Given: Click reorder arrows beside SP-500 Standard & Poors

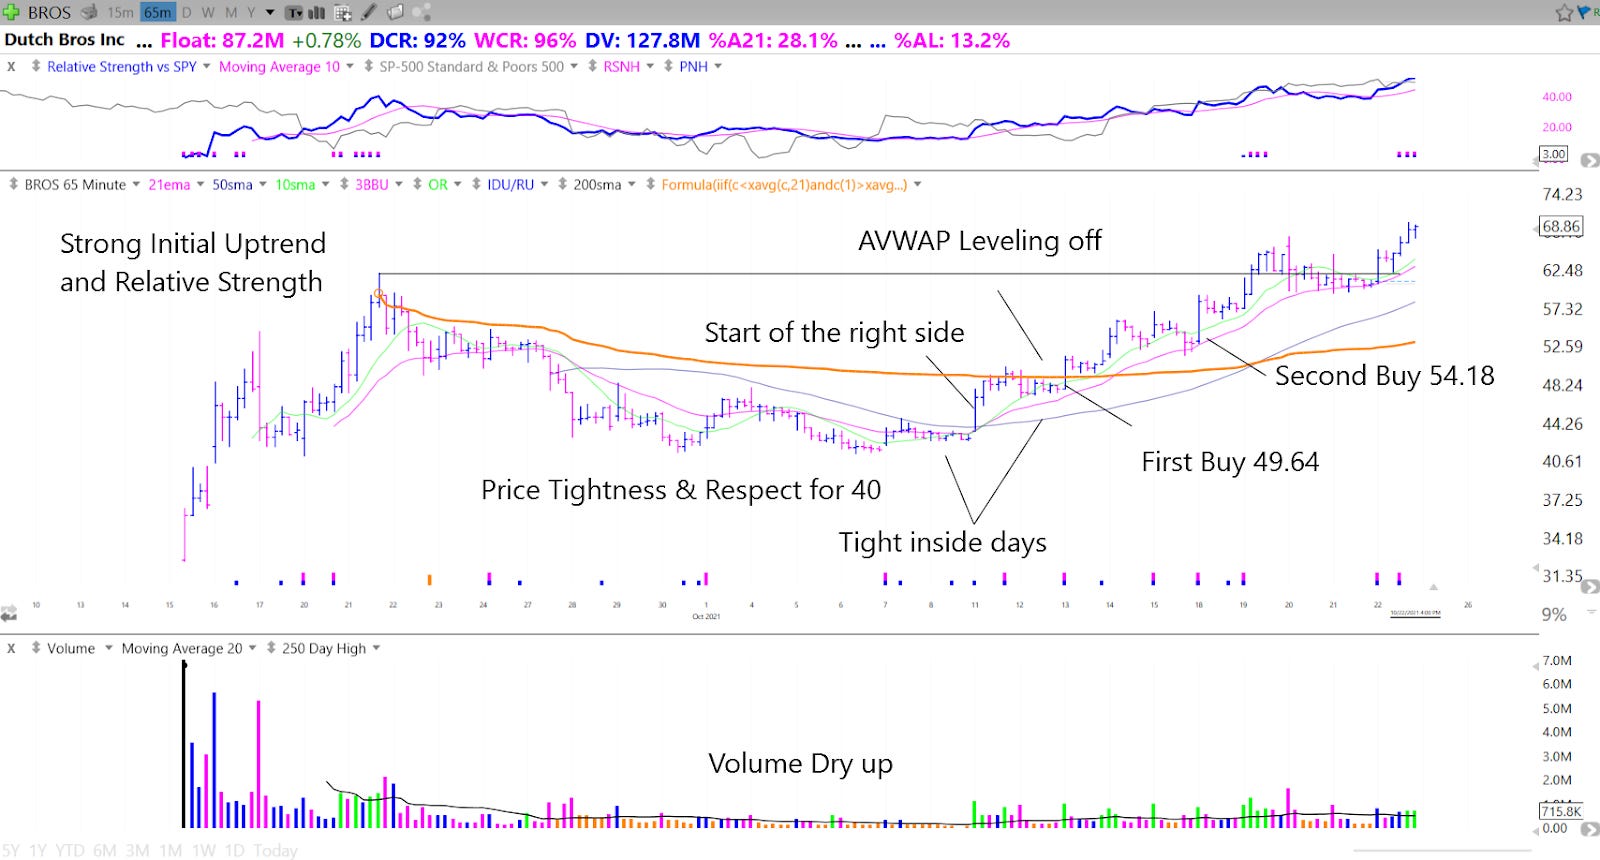Looking at the screenshot, I should click(368, 66).
